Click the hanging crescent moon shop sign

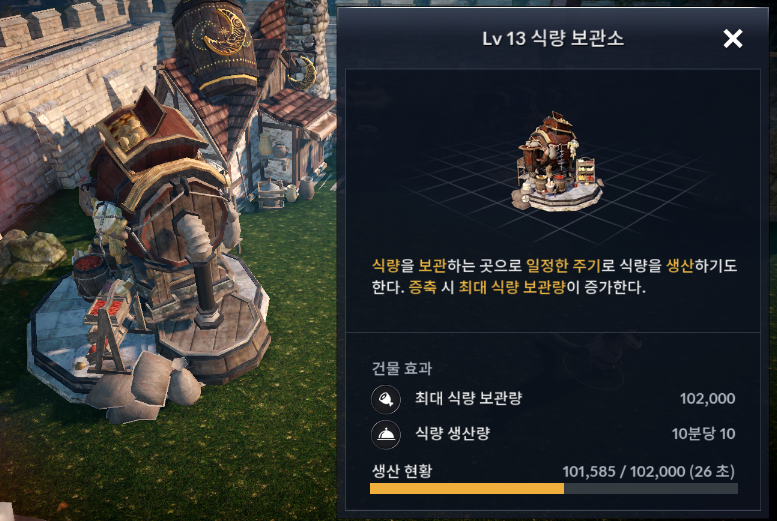pos(302,73)
